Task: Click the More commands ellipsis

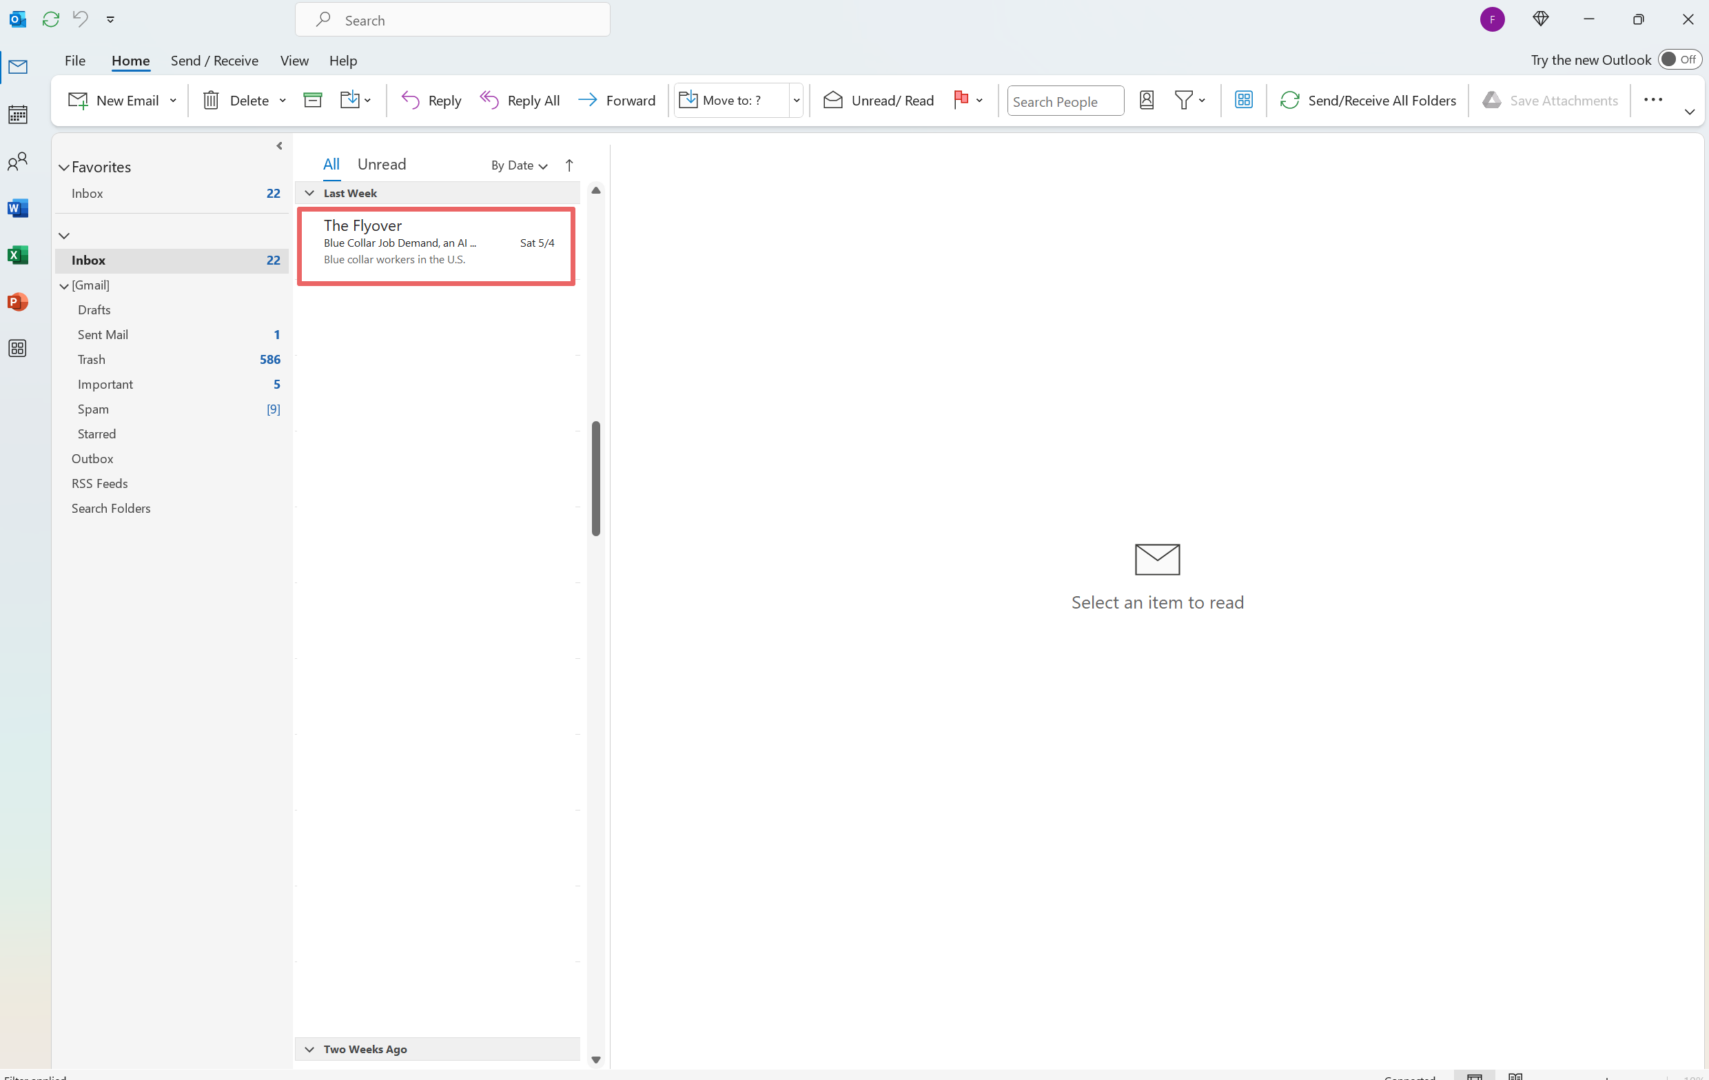Action: [x=1653, y=100]
